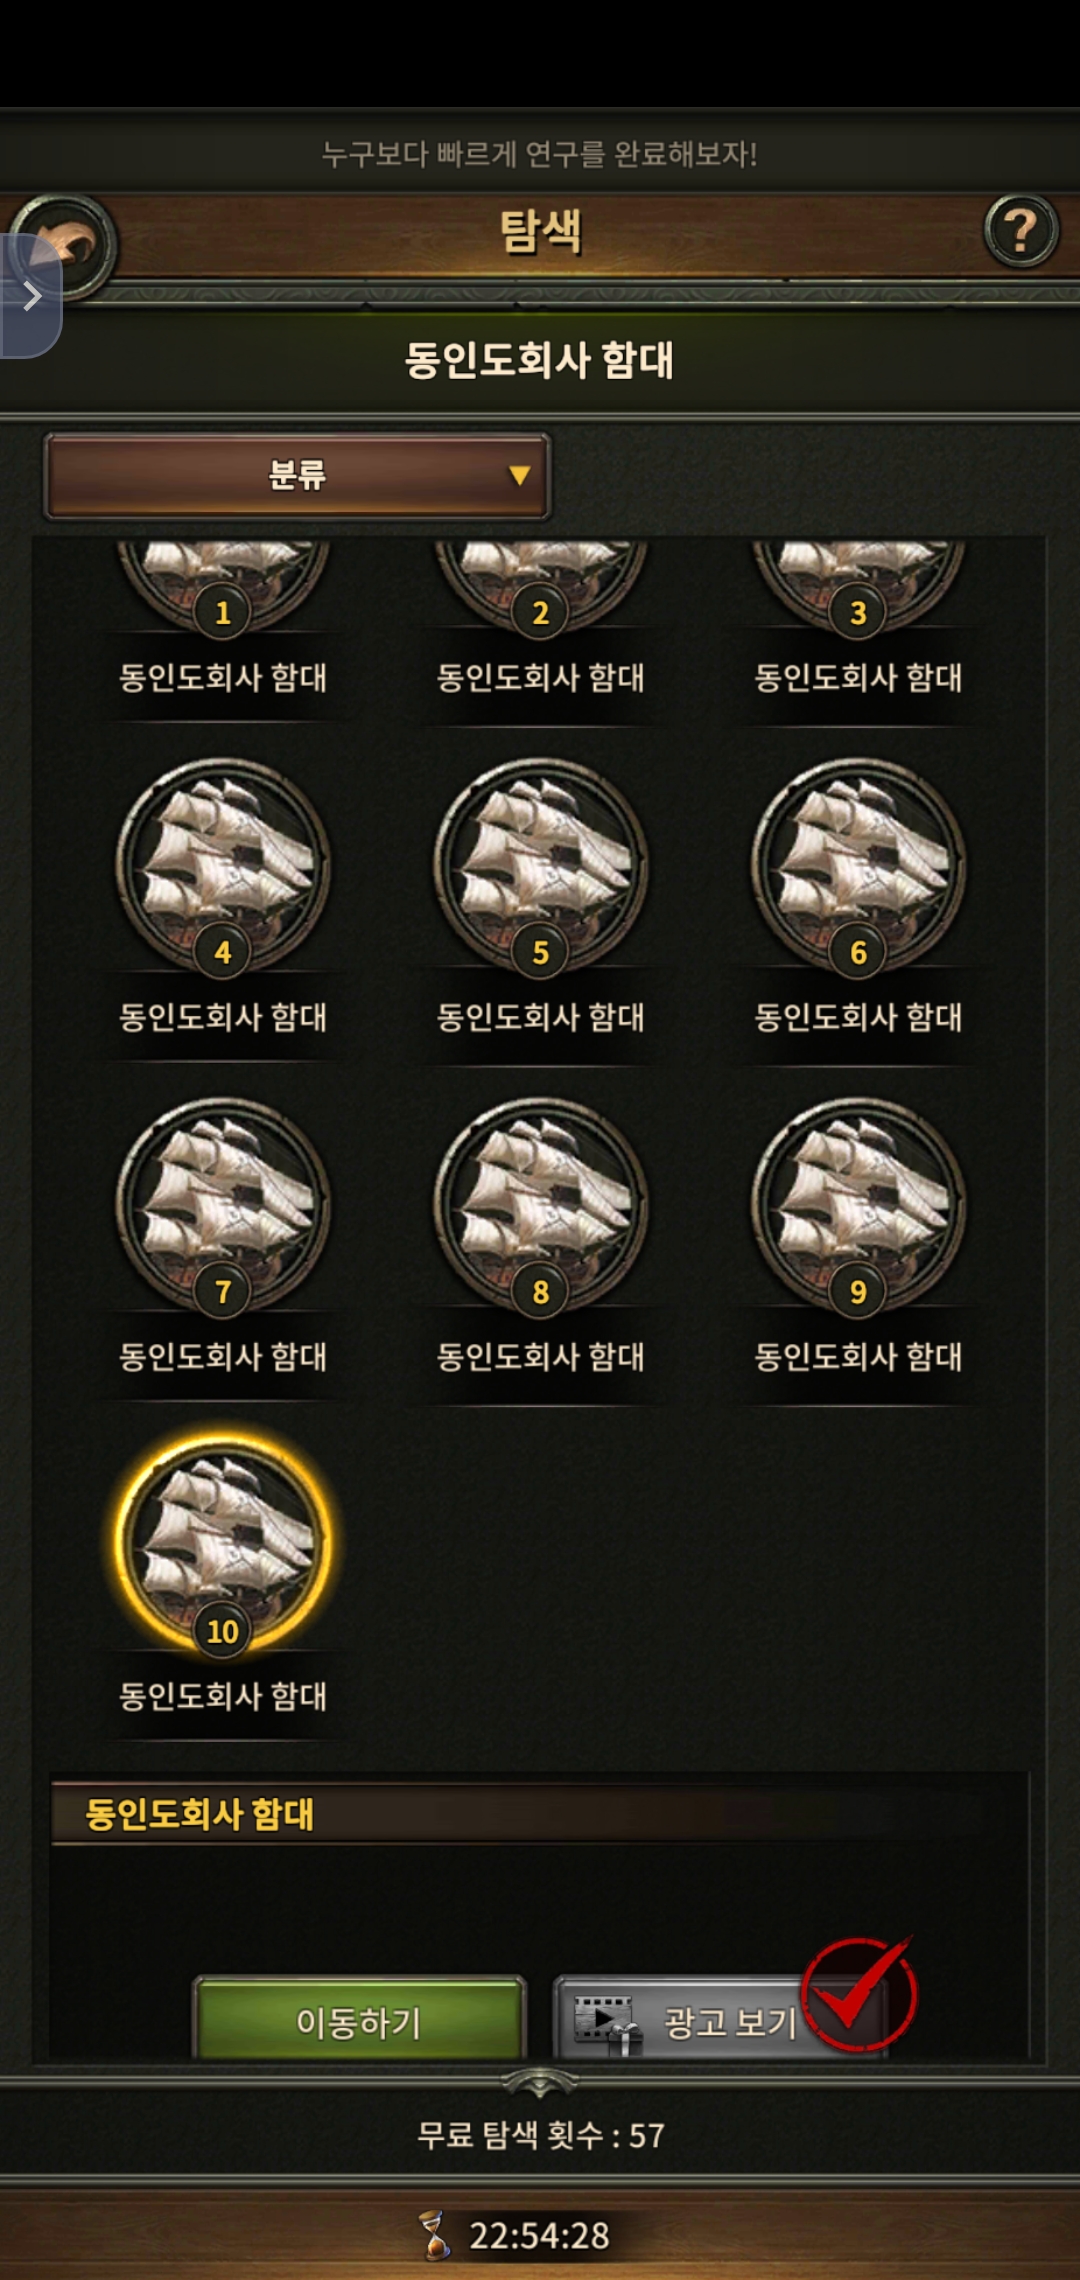Open the question mark help icon
Image resolution: width=1080 pixels, height=2280 pixels.
(1021, 231)
